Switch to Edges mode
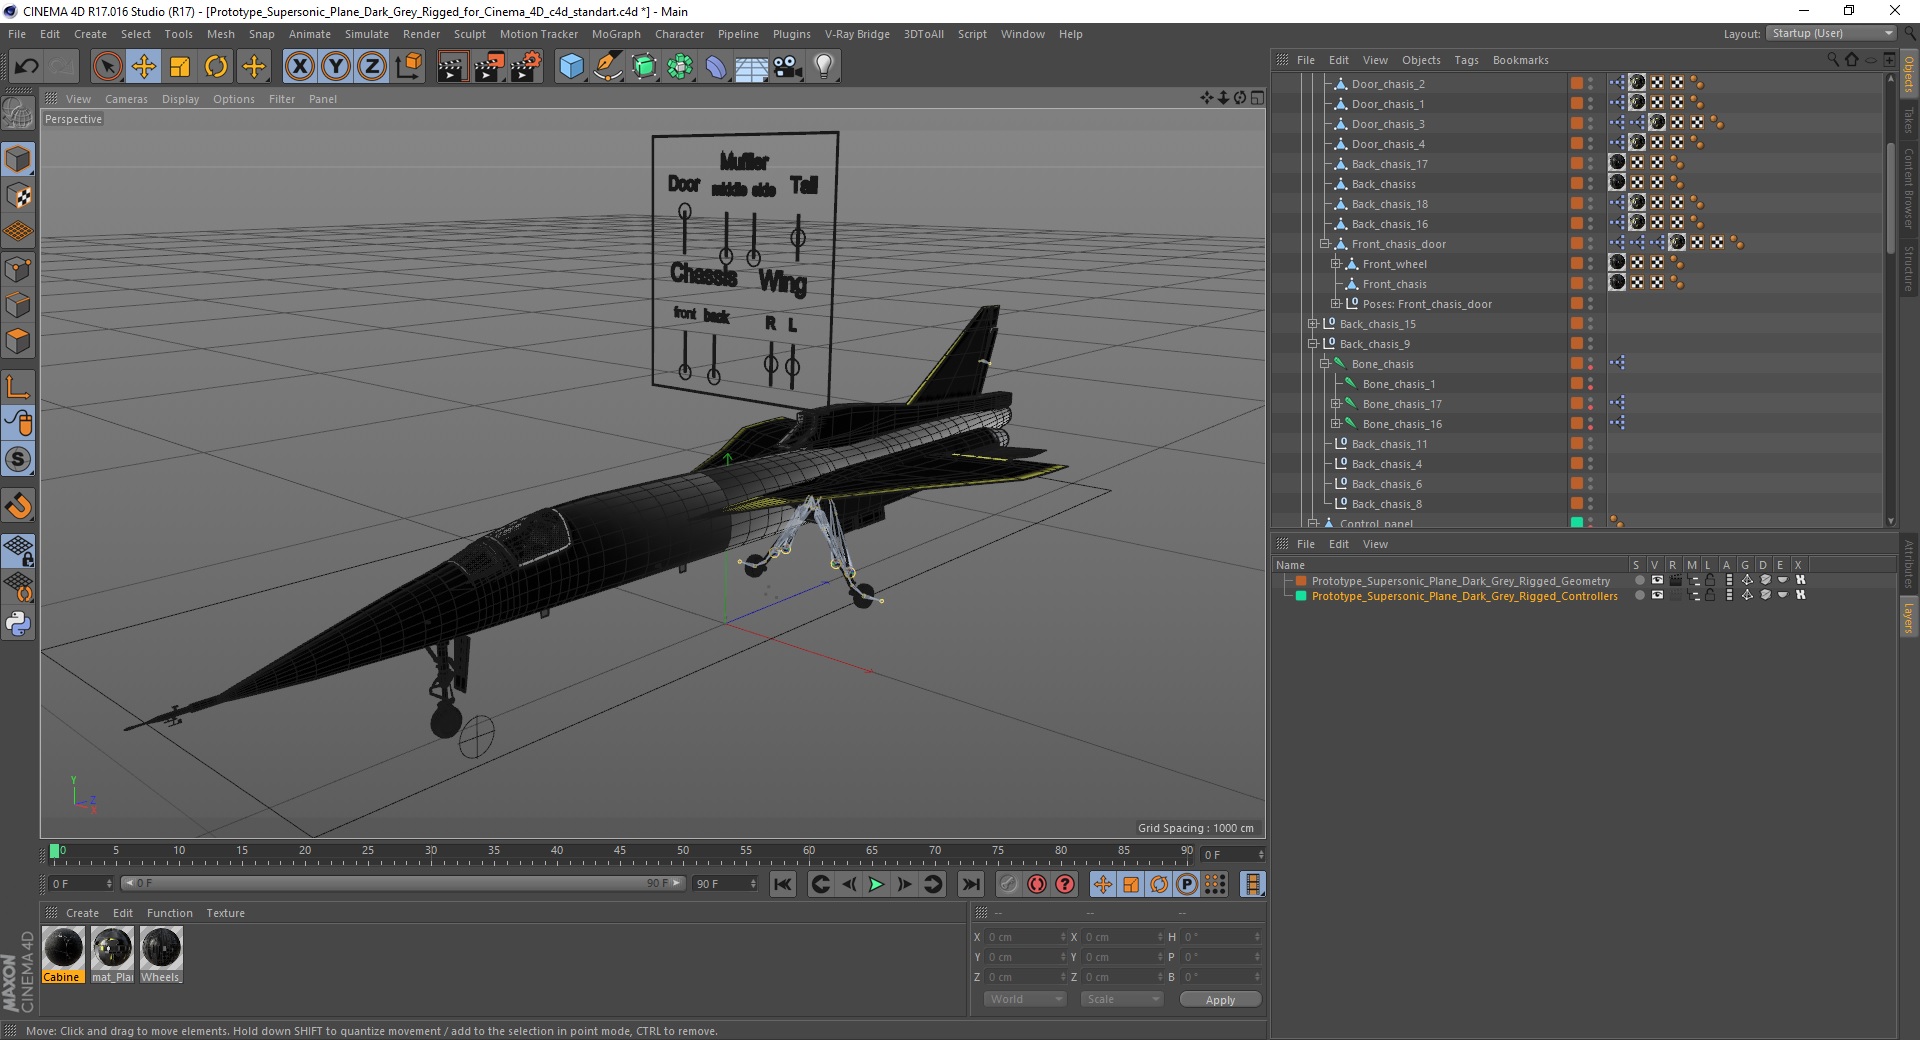This screenshot has height=1040, width=1920. tap(18, 304)
